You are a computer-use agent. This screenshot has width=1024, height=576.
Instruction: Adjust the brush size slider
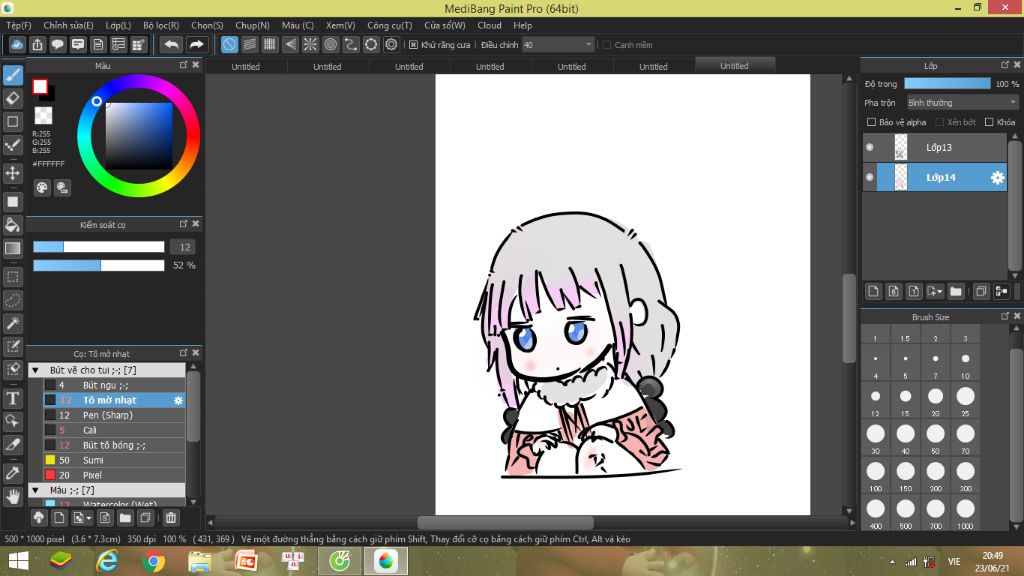[x=99, y=247]
